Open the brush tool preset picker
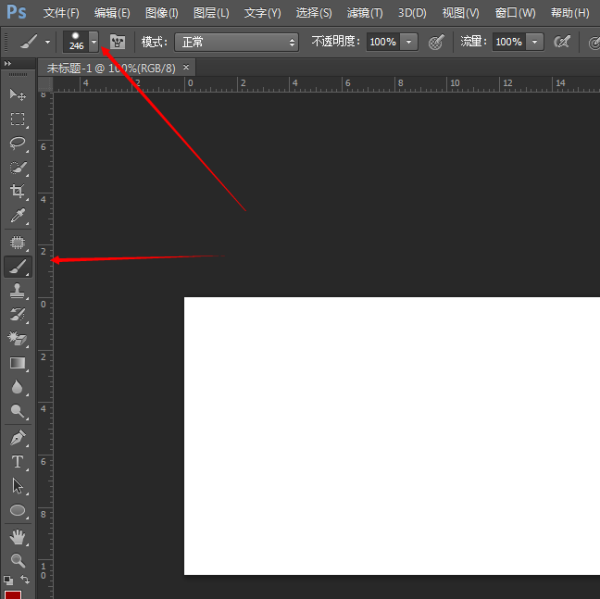Viewport: 600px width, 599px height. click(29, 41)
